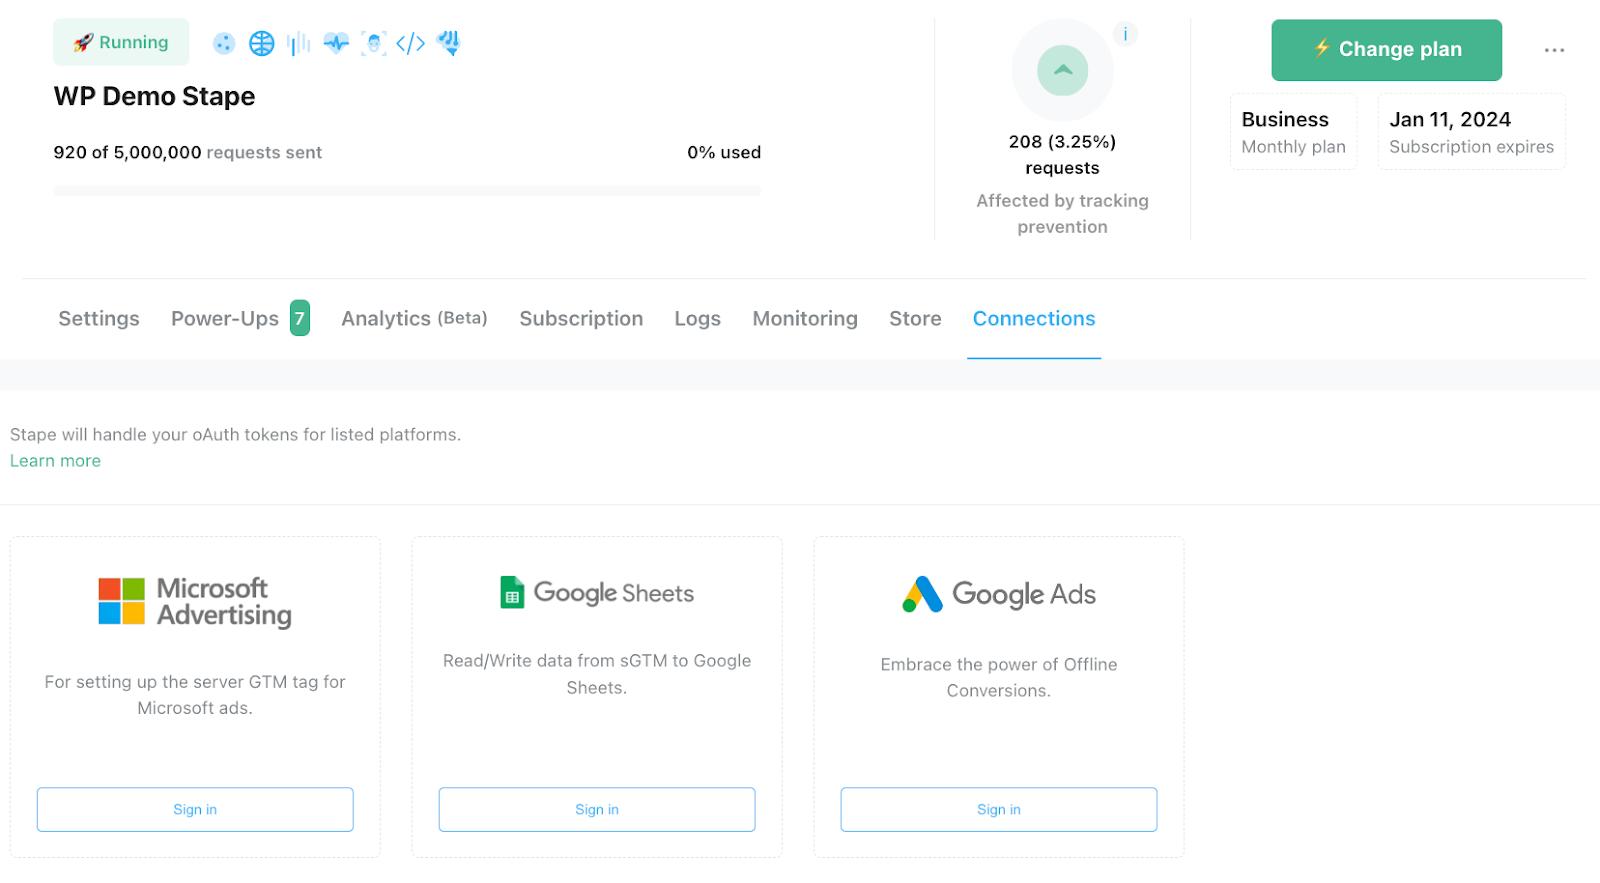This screenshot has width=1600, height=883.
Task: Open the Analytics (Beta) tab
Action: [x=414, y=318]
